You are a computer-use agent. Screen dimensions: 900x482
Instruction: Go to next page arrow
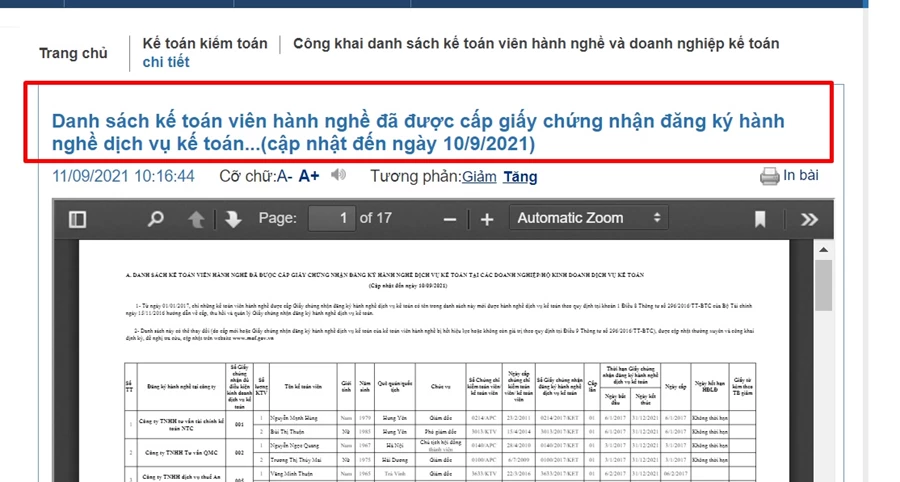[x=232, y=219]
